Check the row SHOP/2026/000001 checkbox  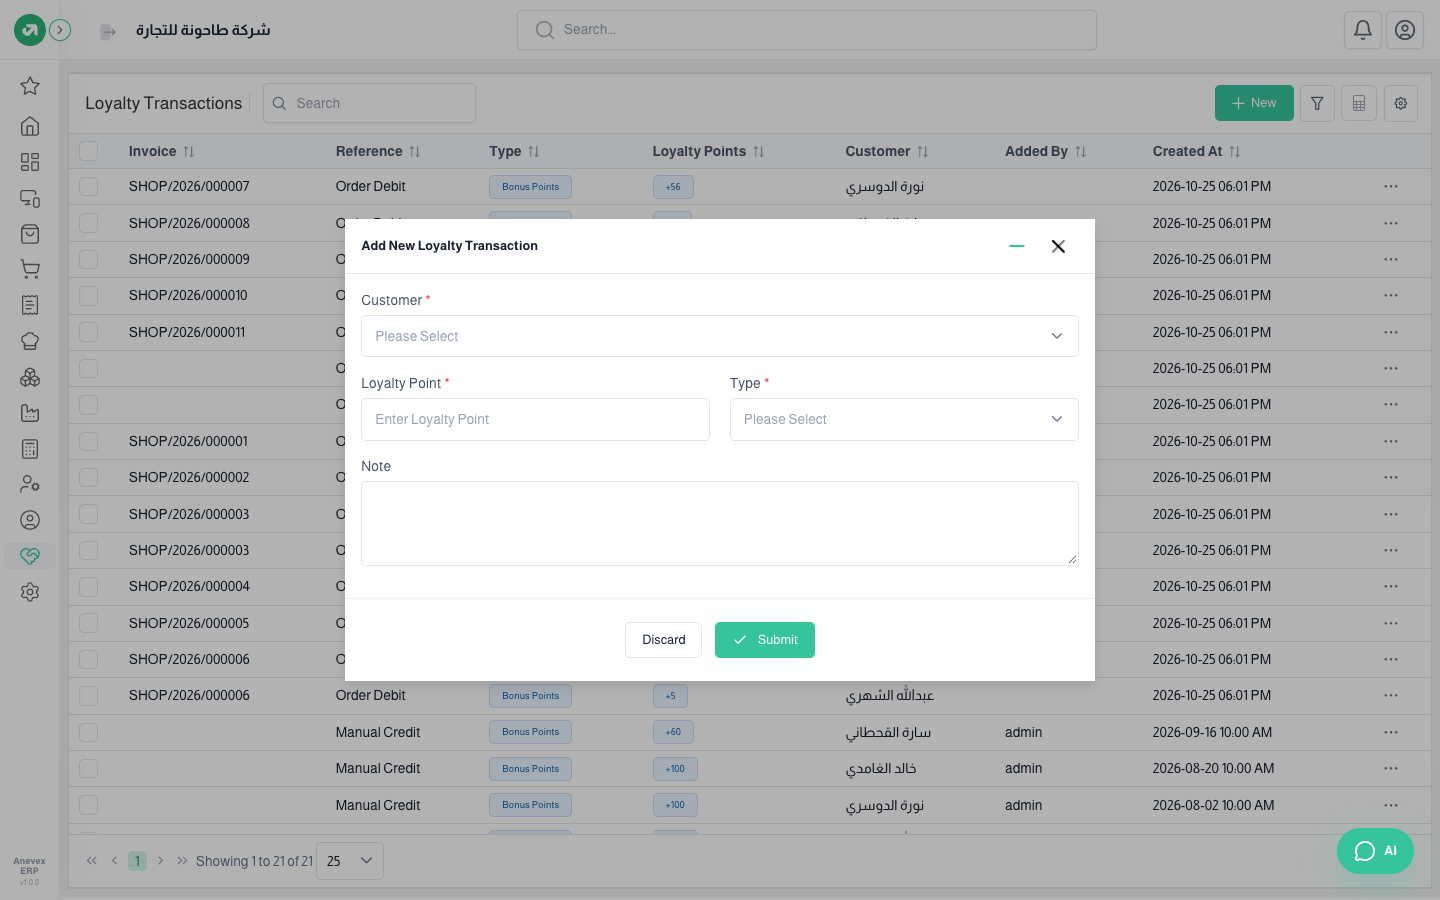coord(89,441)
